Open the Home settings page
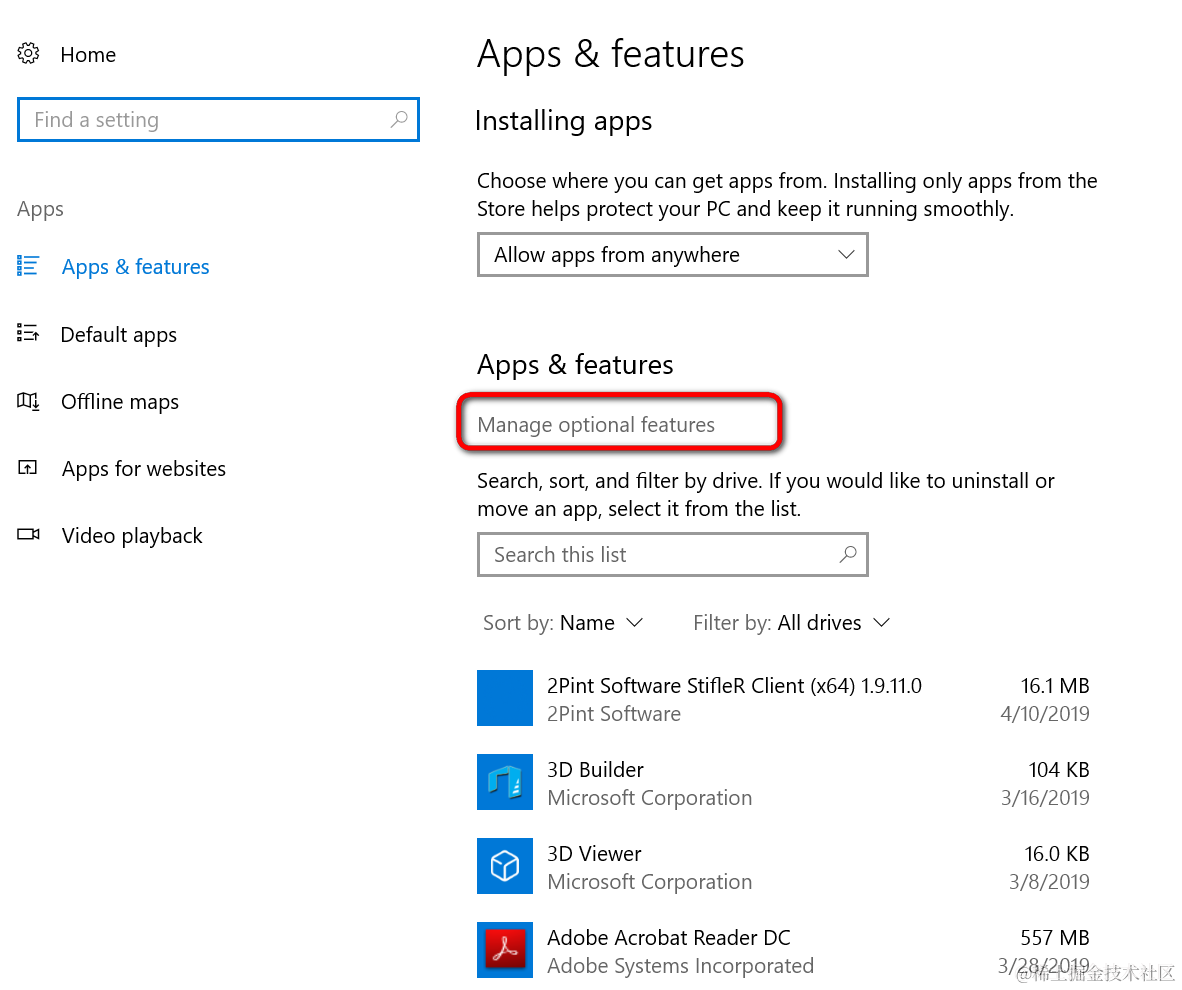The height and width of the screenshot is (990, 1182). point(88,55)
